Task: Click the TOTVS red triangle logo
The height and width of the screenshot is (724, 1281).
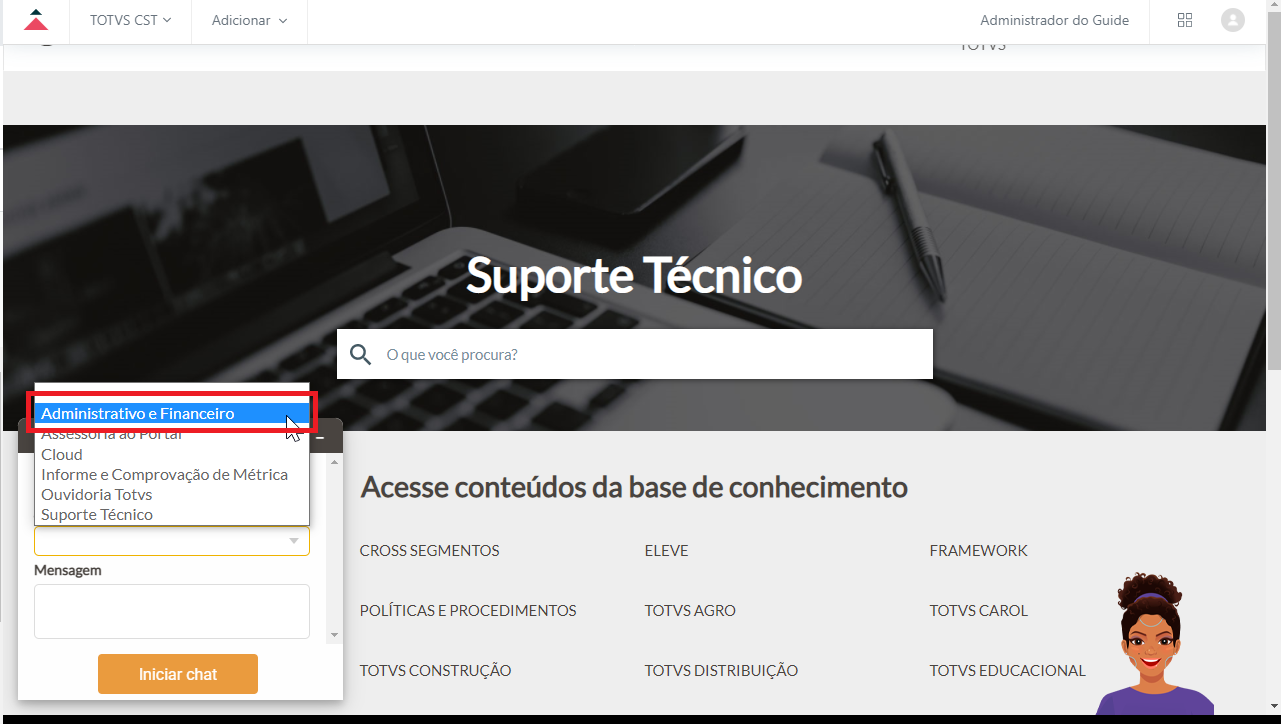Action: tap(36, 20)
